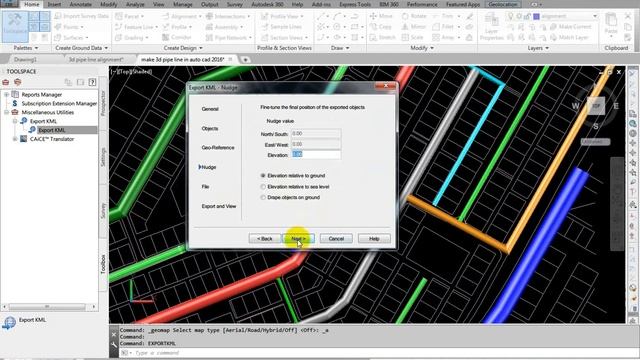Open the Insert ribbon tab
This screenshot has width=640, height=360.
pyautogui.click(x=54, y=4)
